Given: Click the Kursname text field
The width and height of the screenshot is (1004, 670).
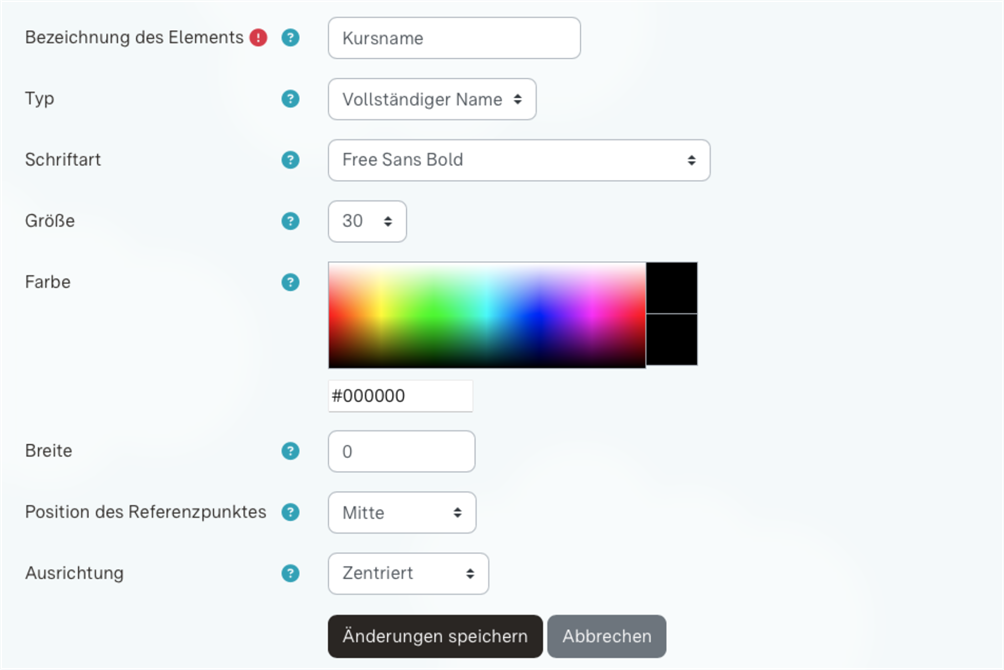Looking at the screenshot, I should point(453,37).
